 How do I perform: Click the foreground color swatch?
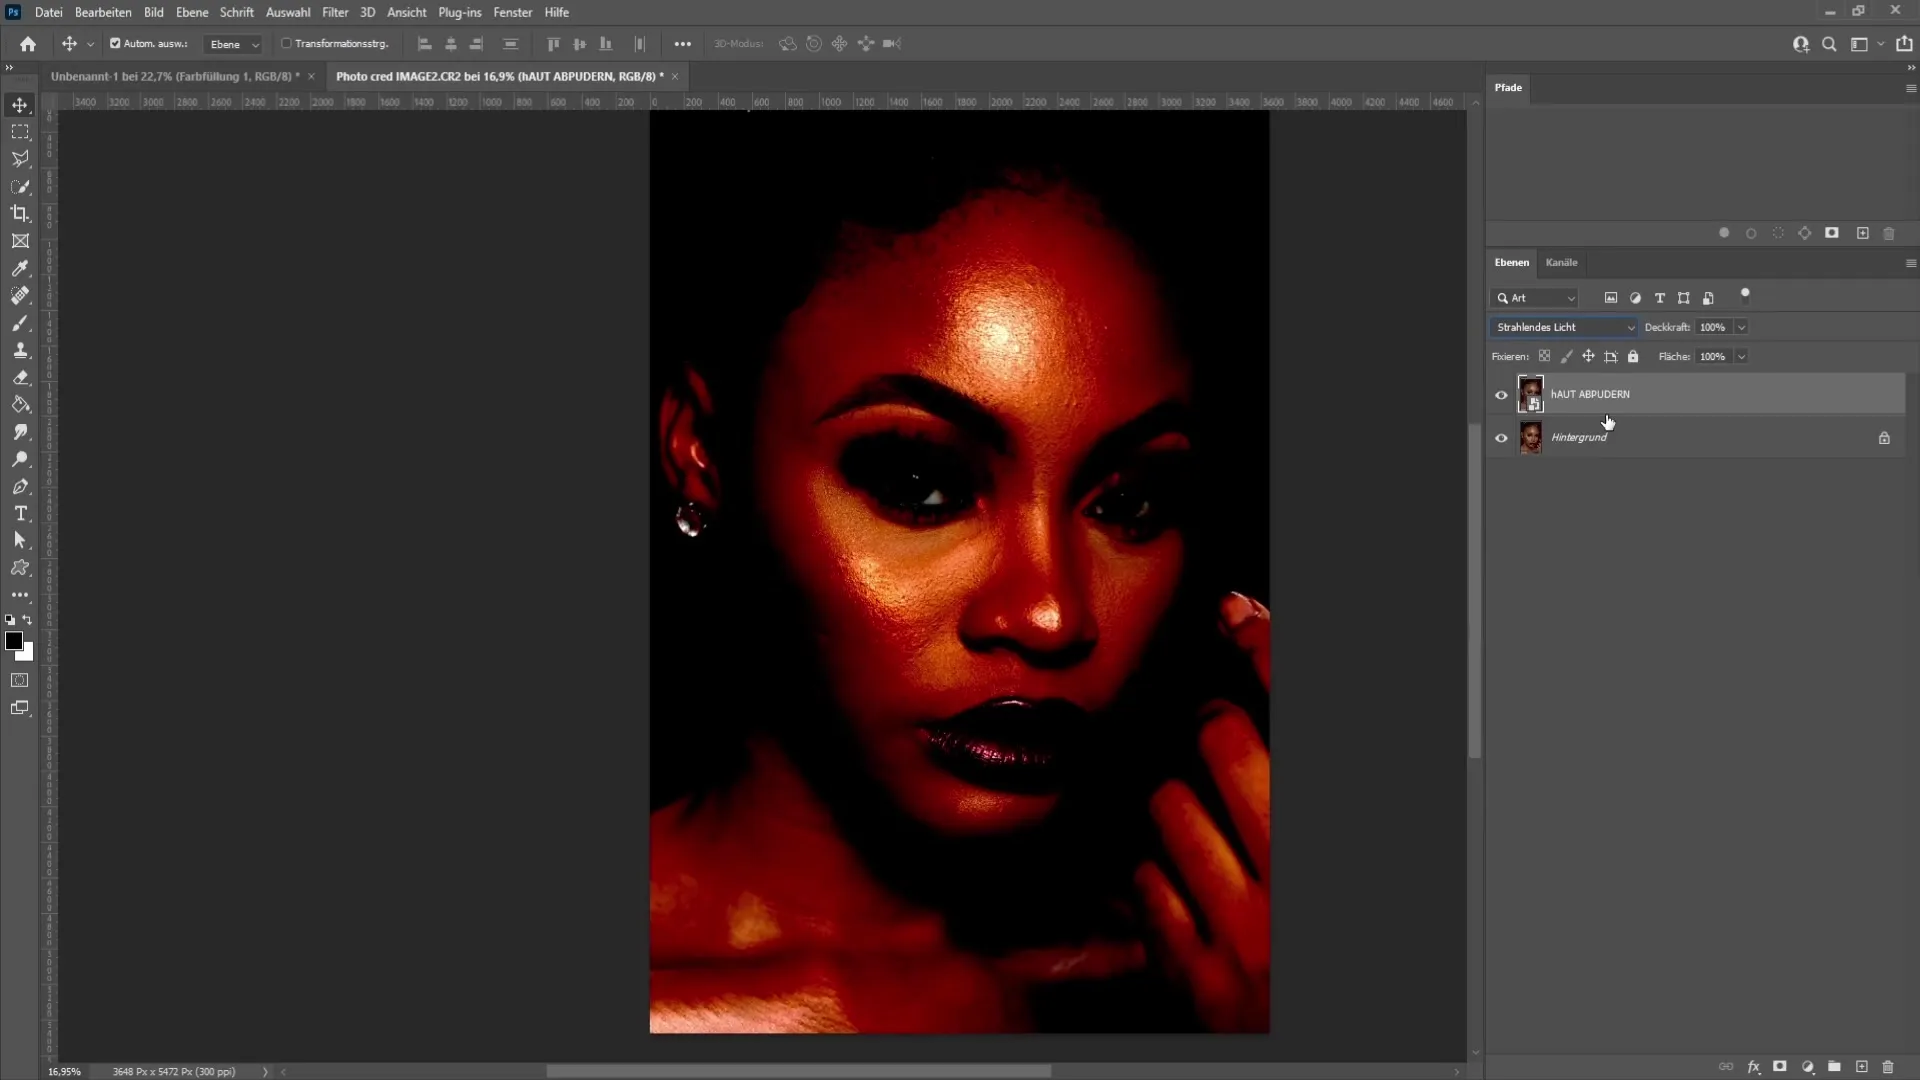click(x=13, y=641)
